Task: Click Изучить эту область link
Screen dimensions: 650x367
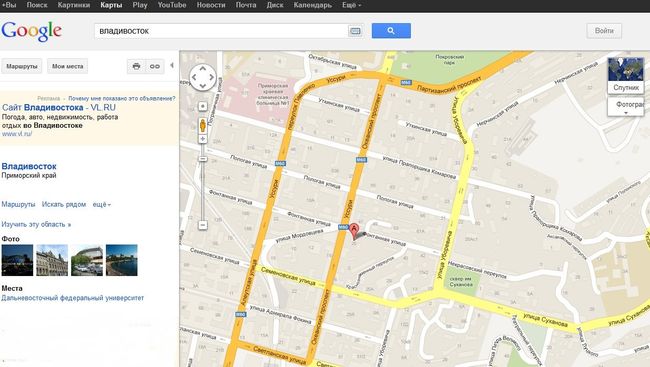Action: pyautogui.click(x=36, y=224)
